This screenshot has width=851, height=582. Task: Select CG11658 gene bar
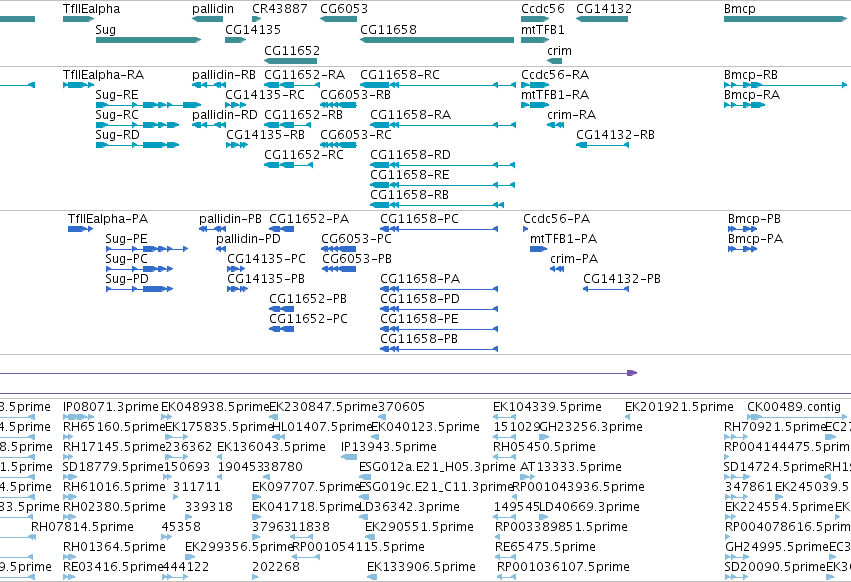[x=437, y=40]
